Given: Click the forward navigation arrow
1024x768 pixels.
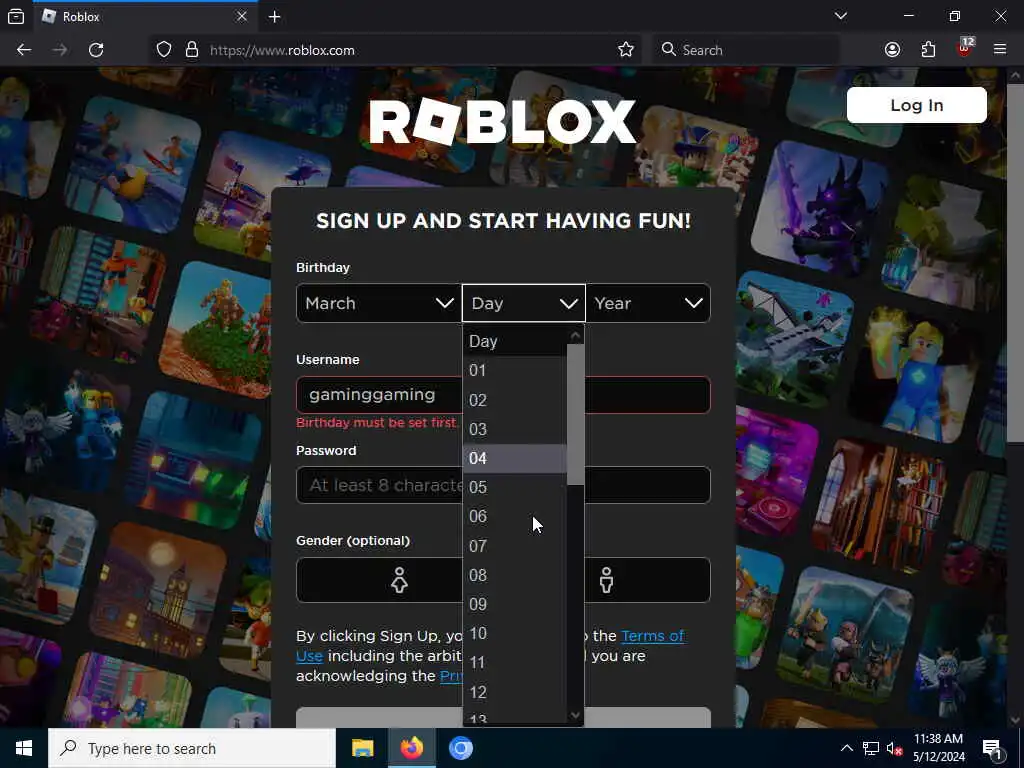Looking at the screenshot, I should [60, 50].
